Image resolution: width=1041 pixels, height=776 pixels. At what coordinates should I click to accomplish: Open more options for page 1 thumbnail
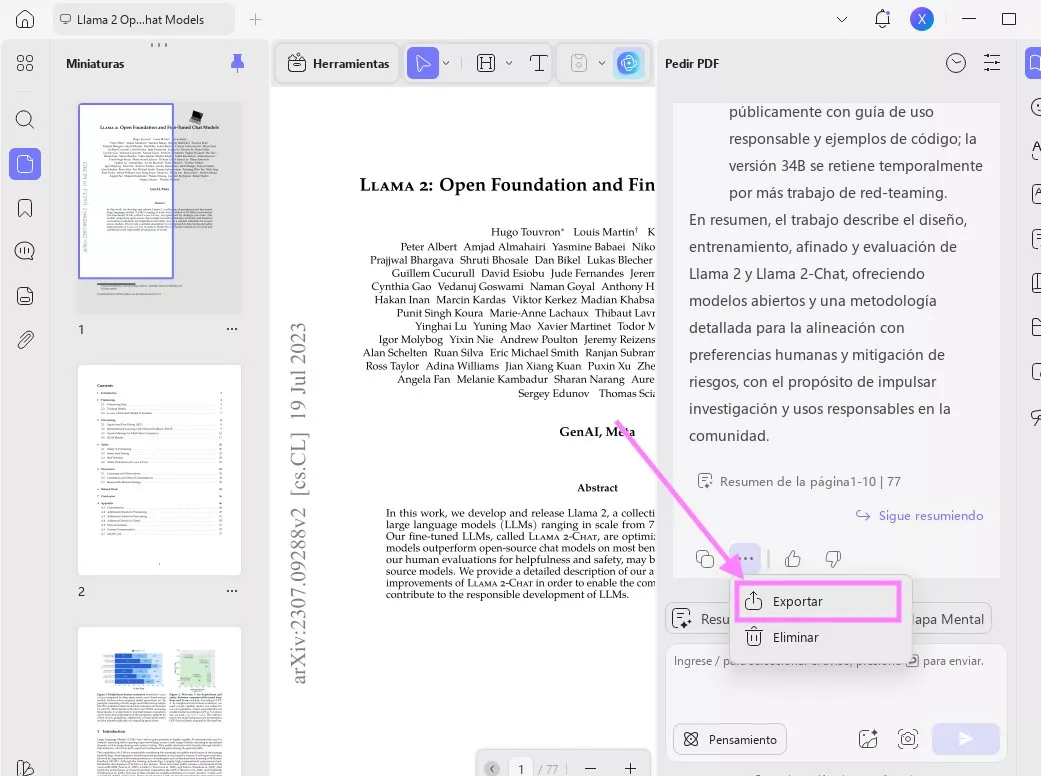tap(231, 329)
